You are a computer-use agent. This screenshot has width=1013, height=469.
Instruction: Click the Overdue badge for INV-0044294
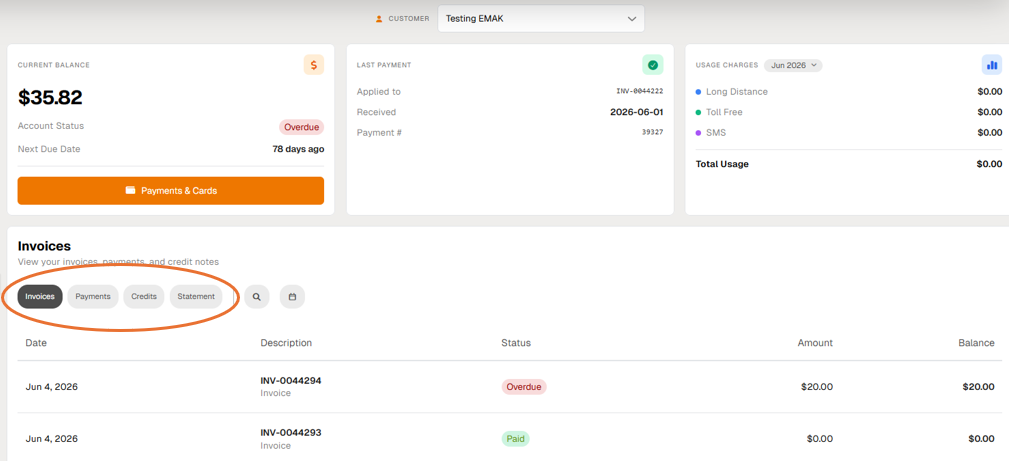[x=524, y=386]
